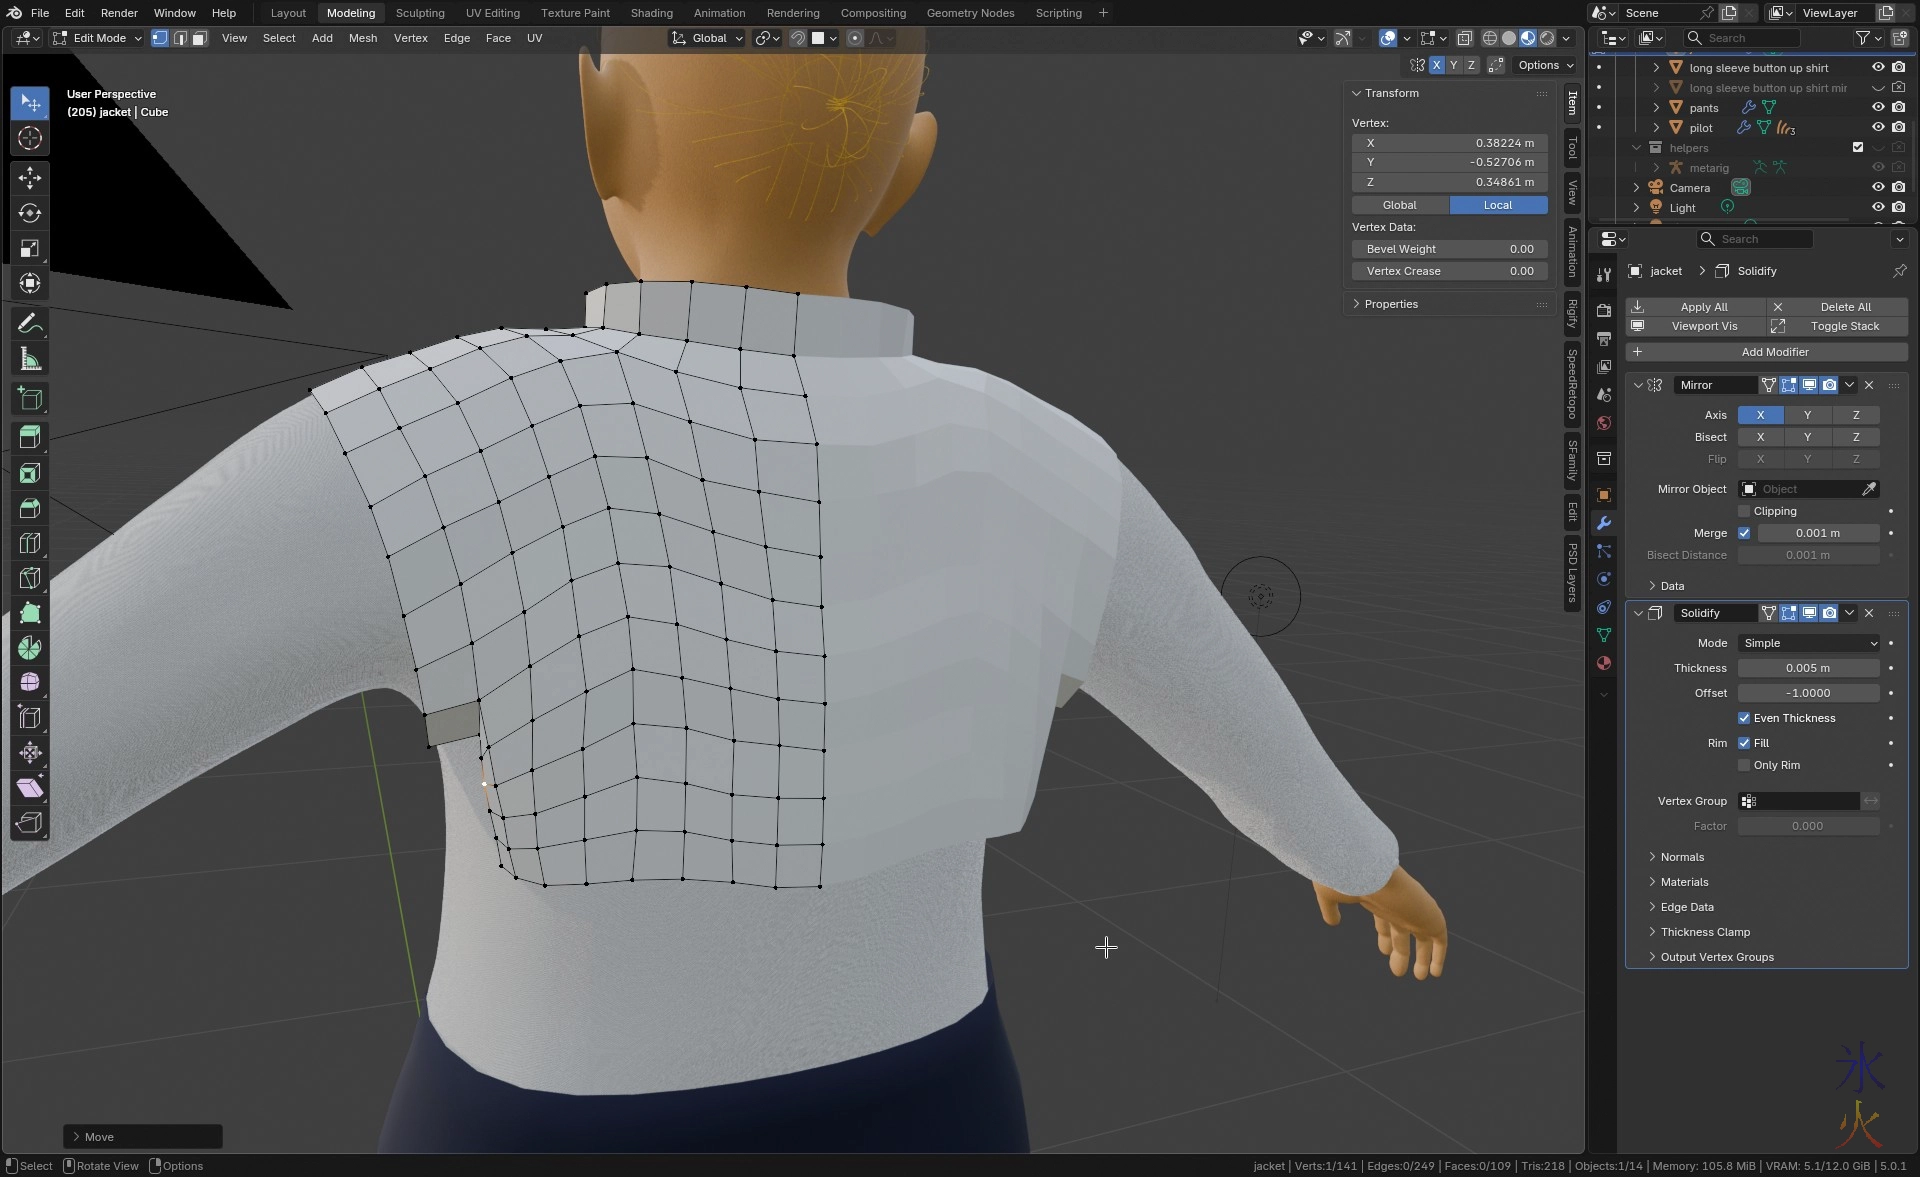
Task: Pick the Loop Cut tool
Action: pos(30,543)
